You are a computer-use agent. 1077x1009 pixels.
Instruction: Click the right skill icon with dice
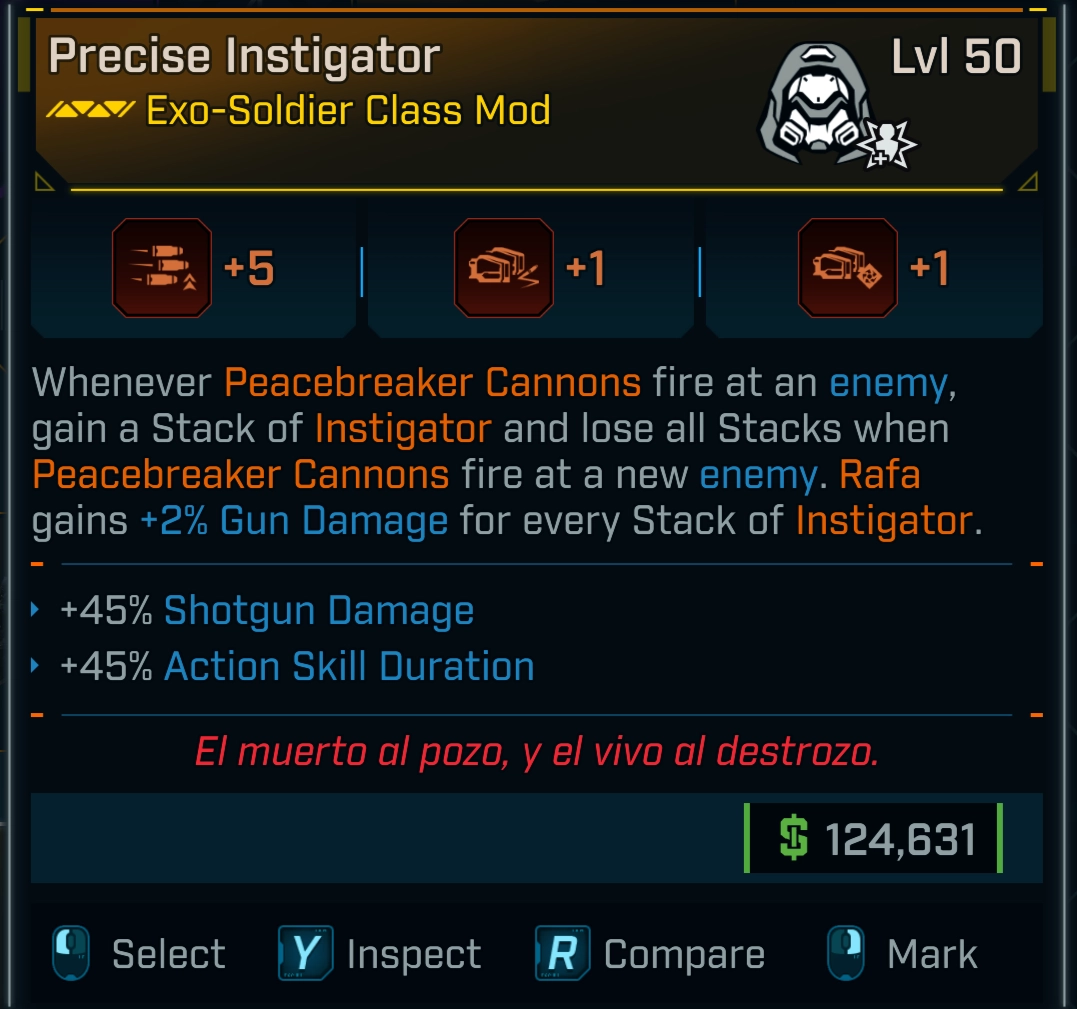[x=847, y=268]
